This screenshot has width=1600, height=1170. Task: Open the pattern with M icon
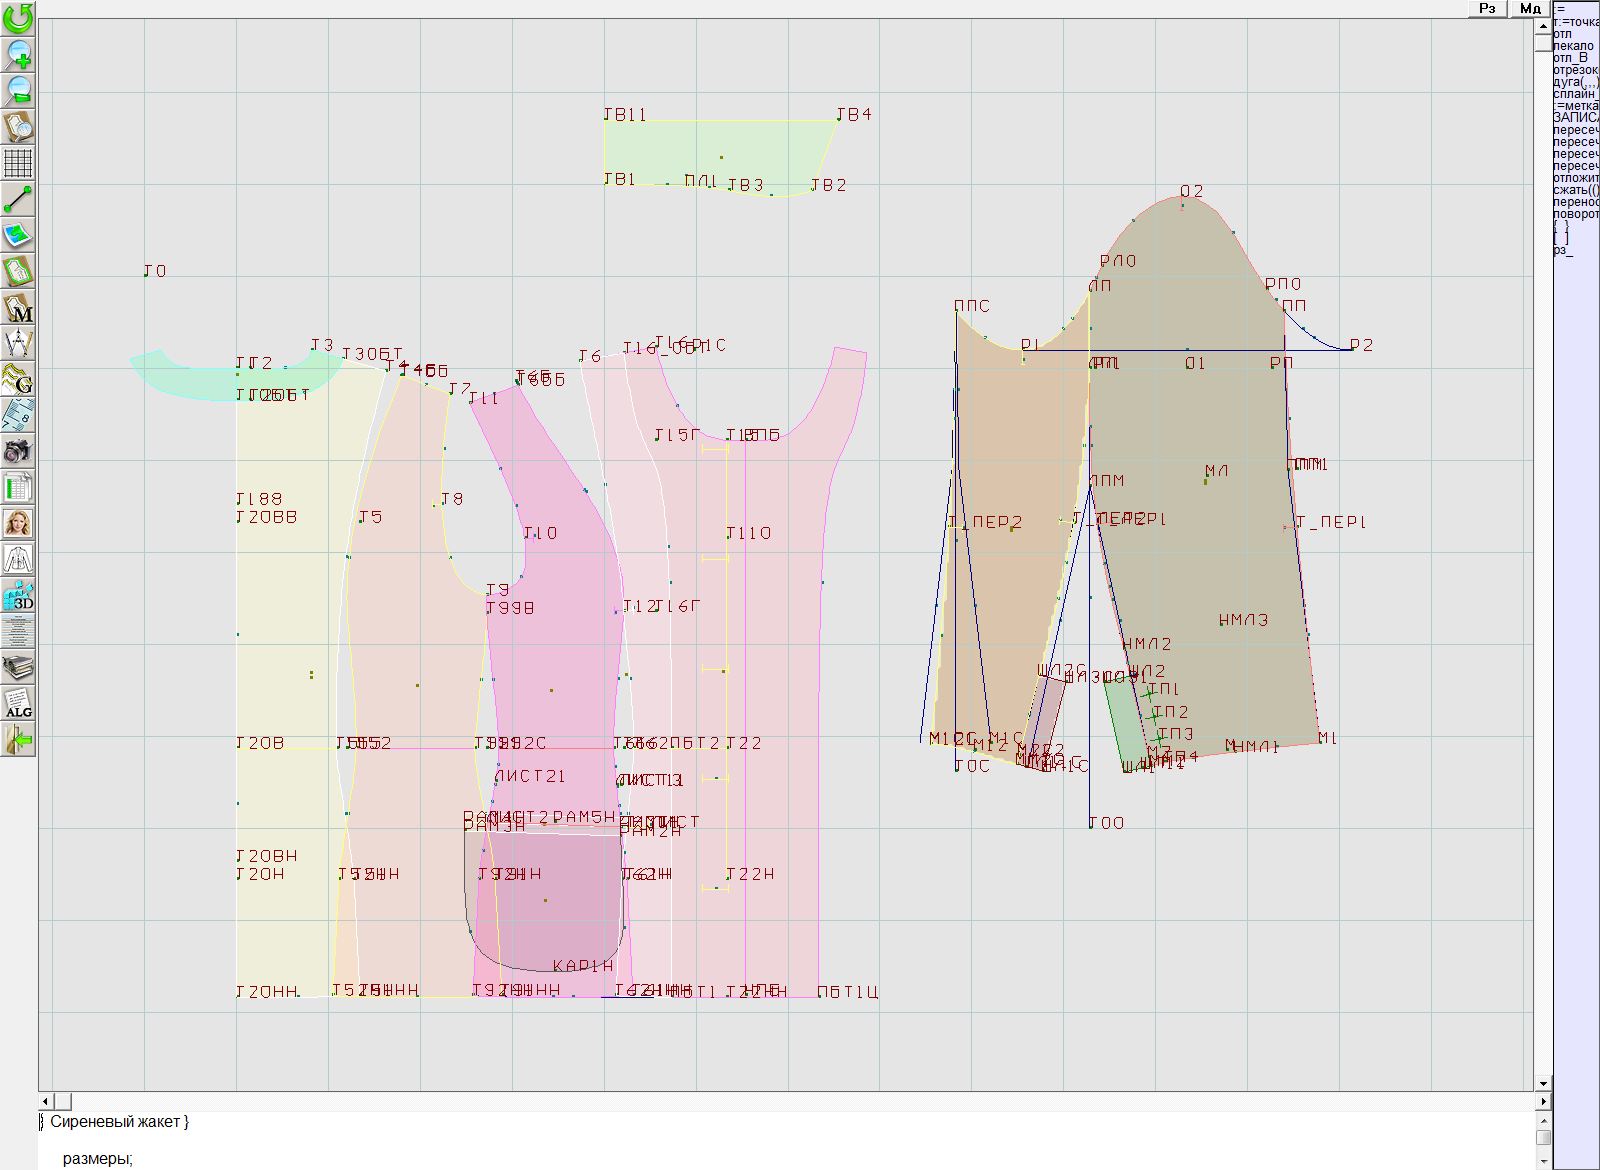18,308
